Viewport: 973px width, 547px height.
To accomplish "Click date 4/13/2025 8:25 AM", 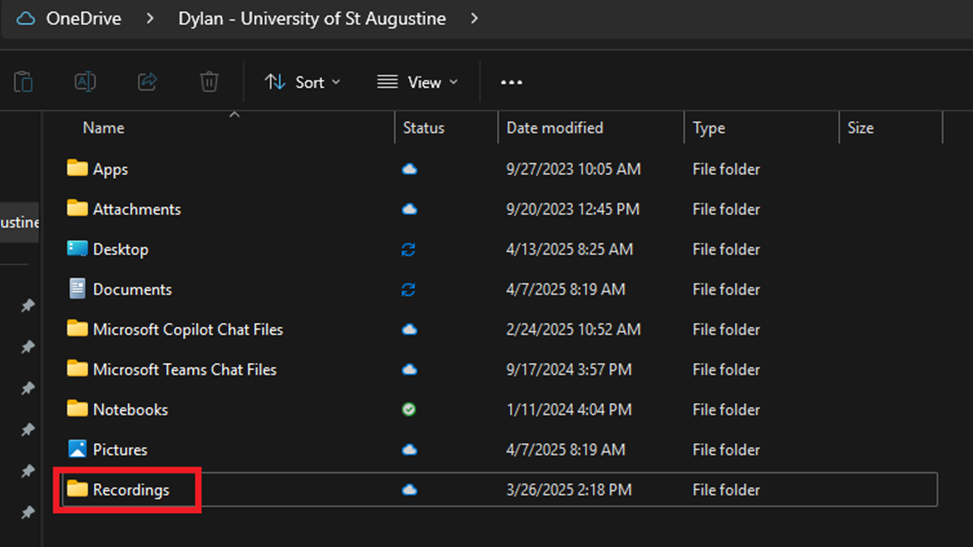I will (570, 249).
